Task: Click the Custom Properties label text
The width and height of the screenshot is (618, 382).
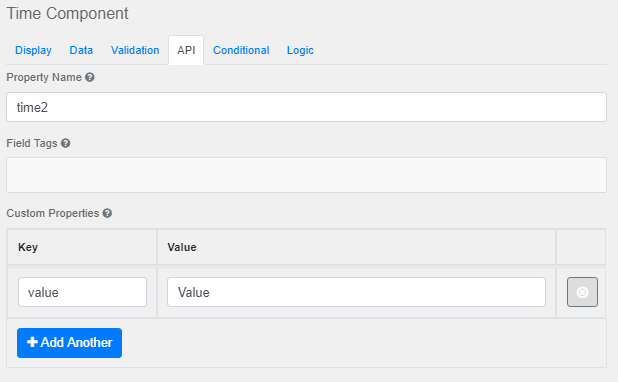Action: pyautogui.click(x=53, y=213)
